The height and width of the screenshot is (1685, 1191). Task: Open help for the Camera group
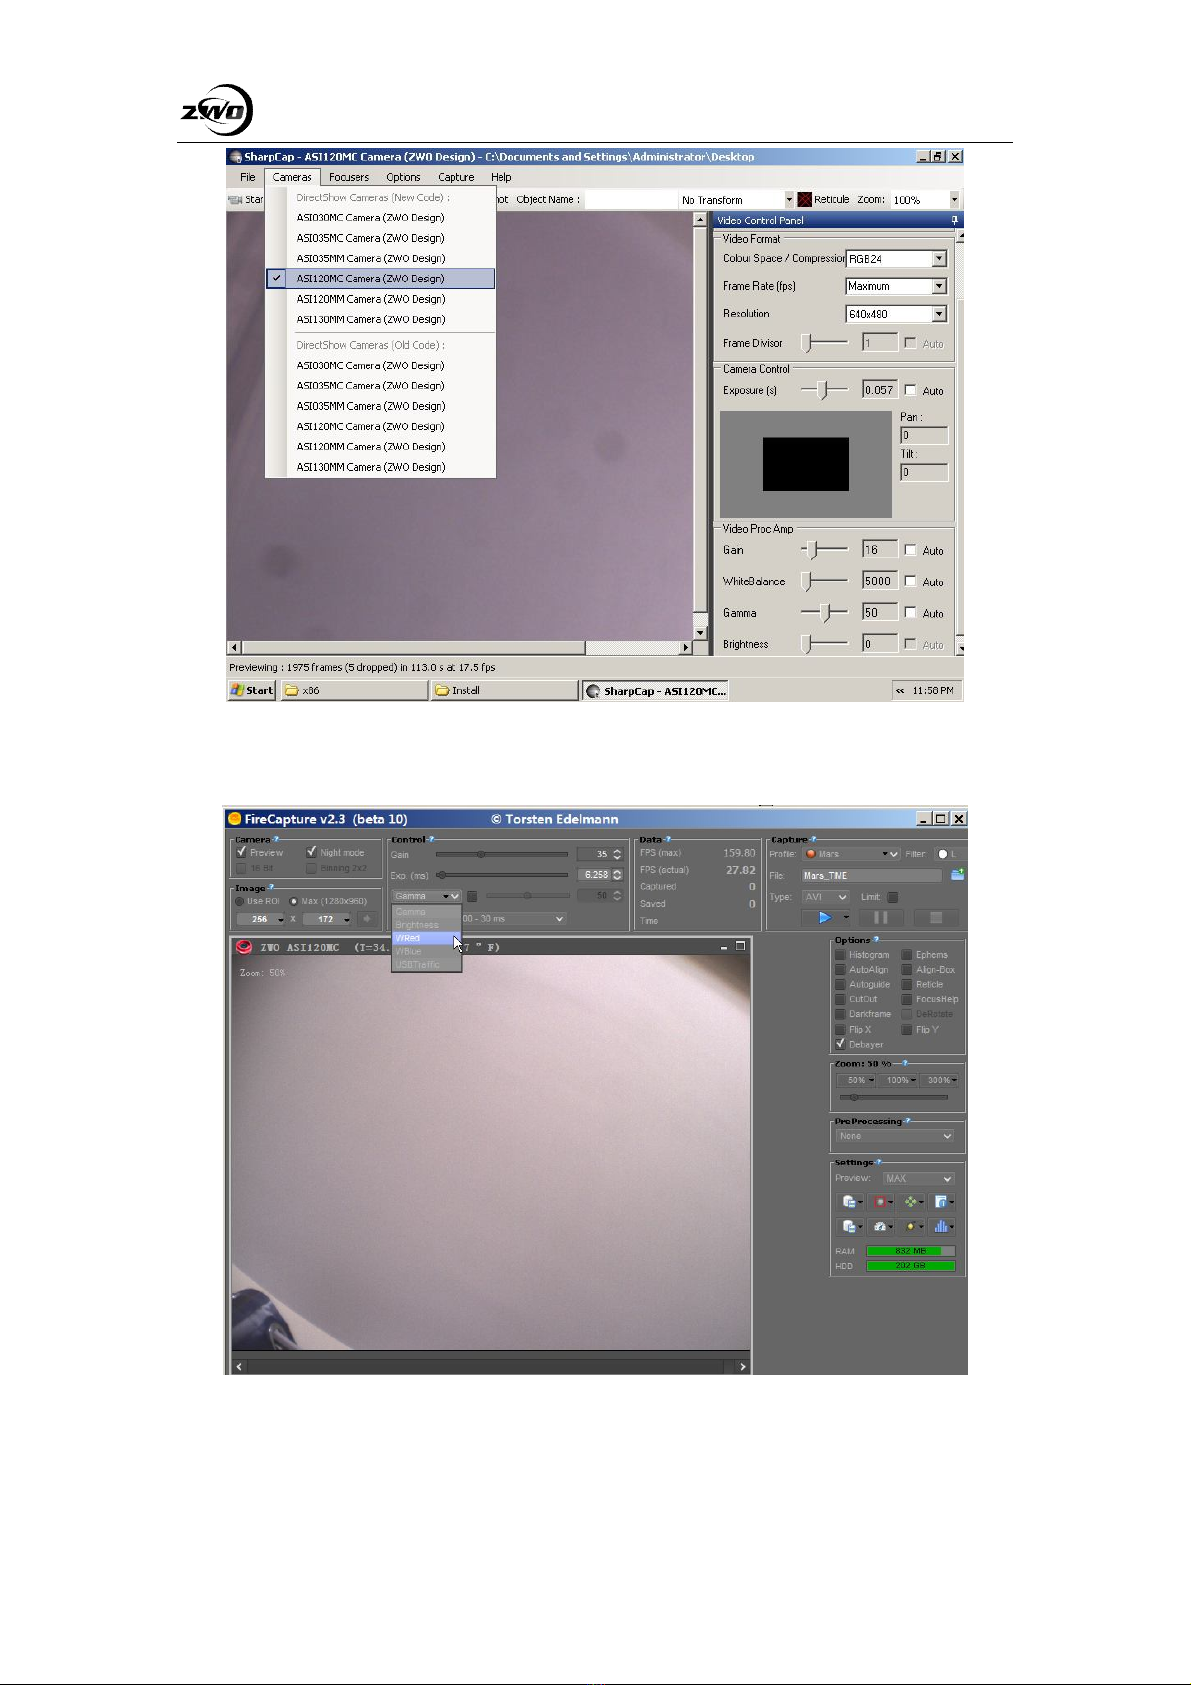(x=276, y=840)
